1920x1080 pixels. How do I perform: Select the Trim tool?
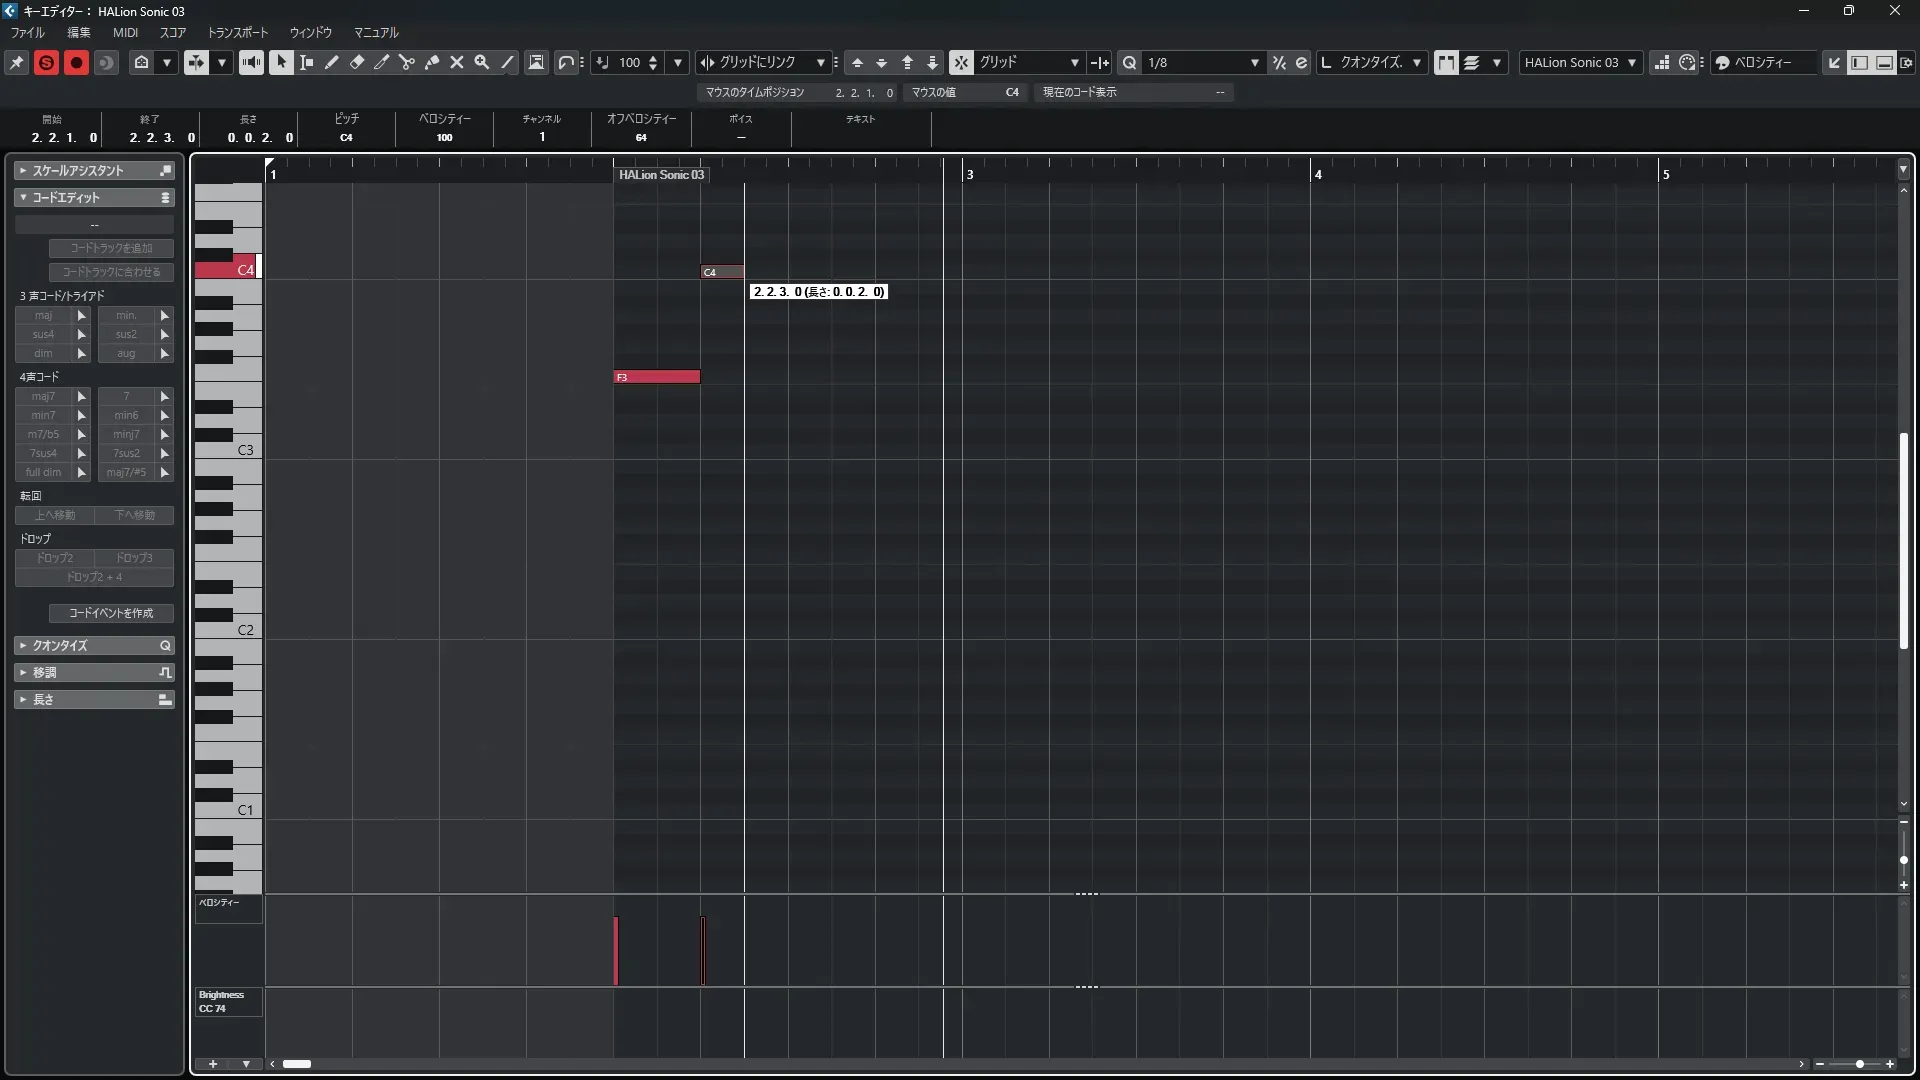pos(382,62)
